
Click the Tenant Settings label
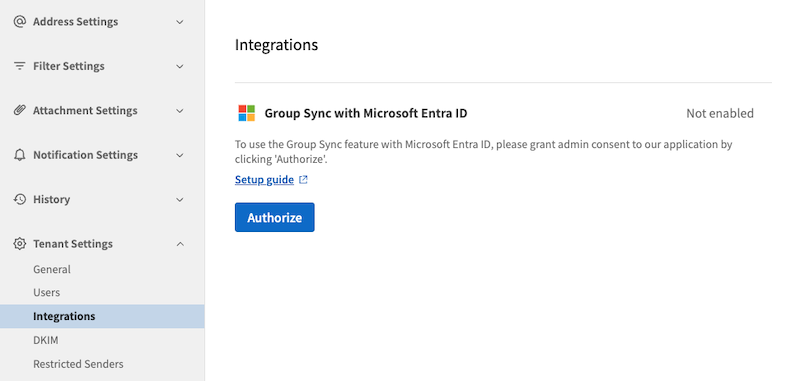point(73,243)
